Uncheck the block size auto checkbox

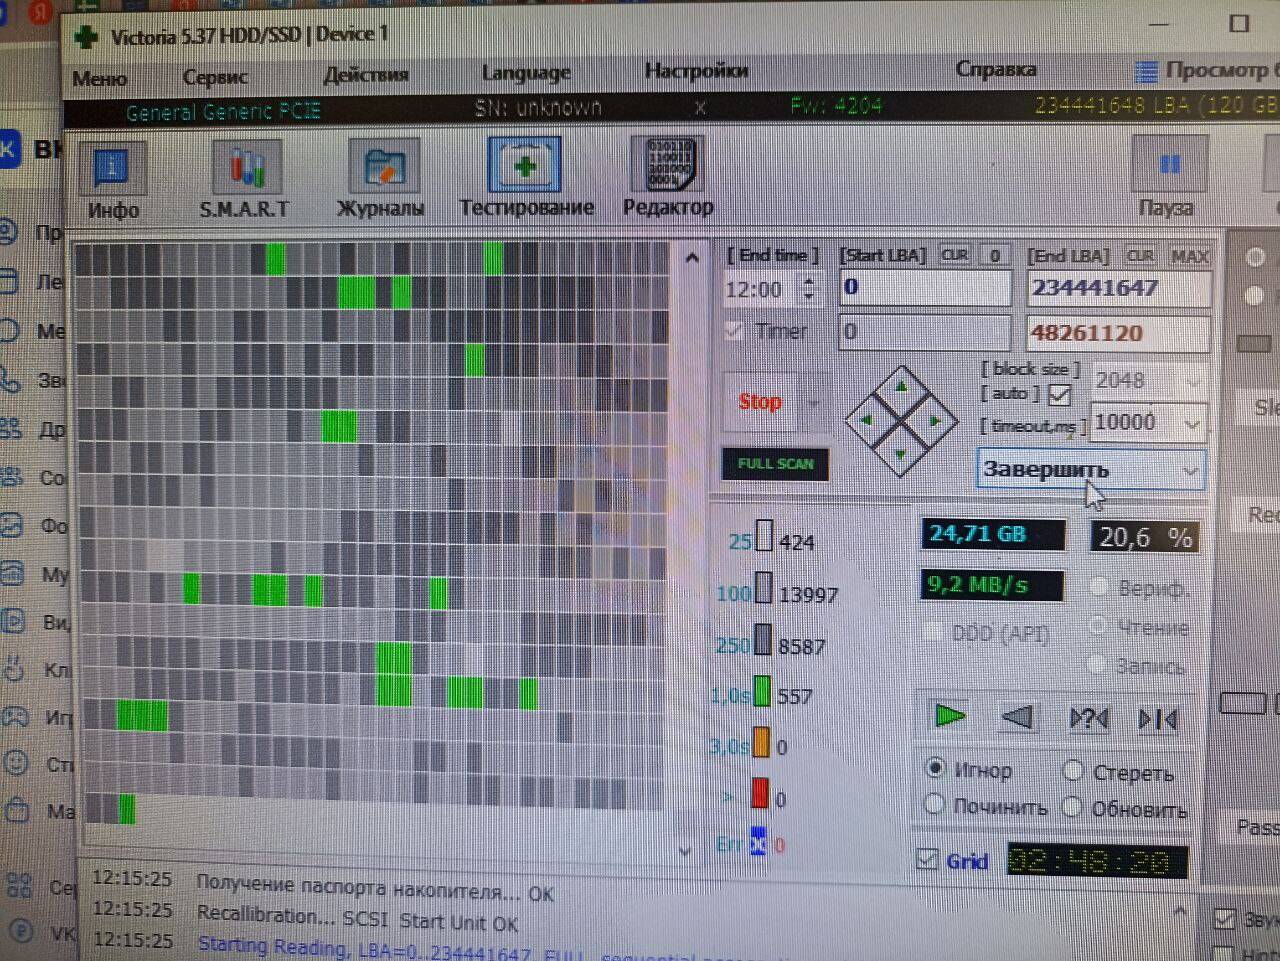coord(1059,395)
